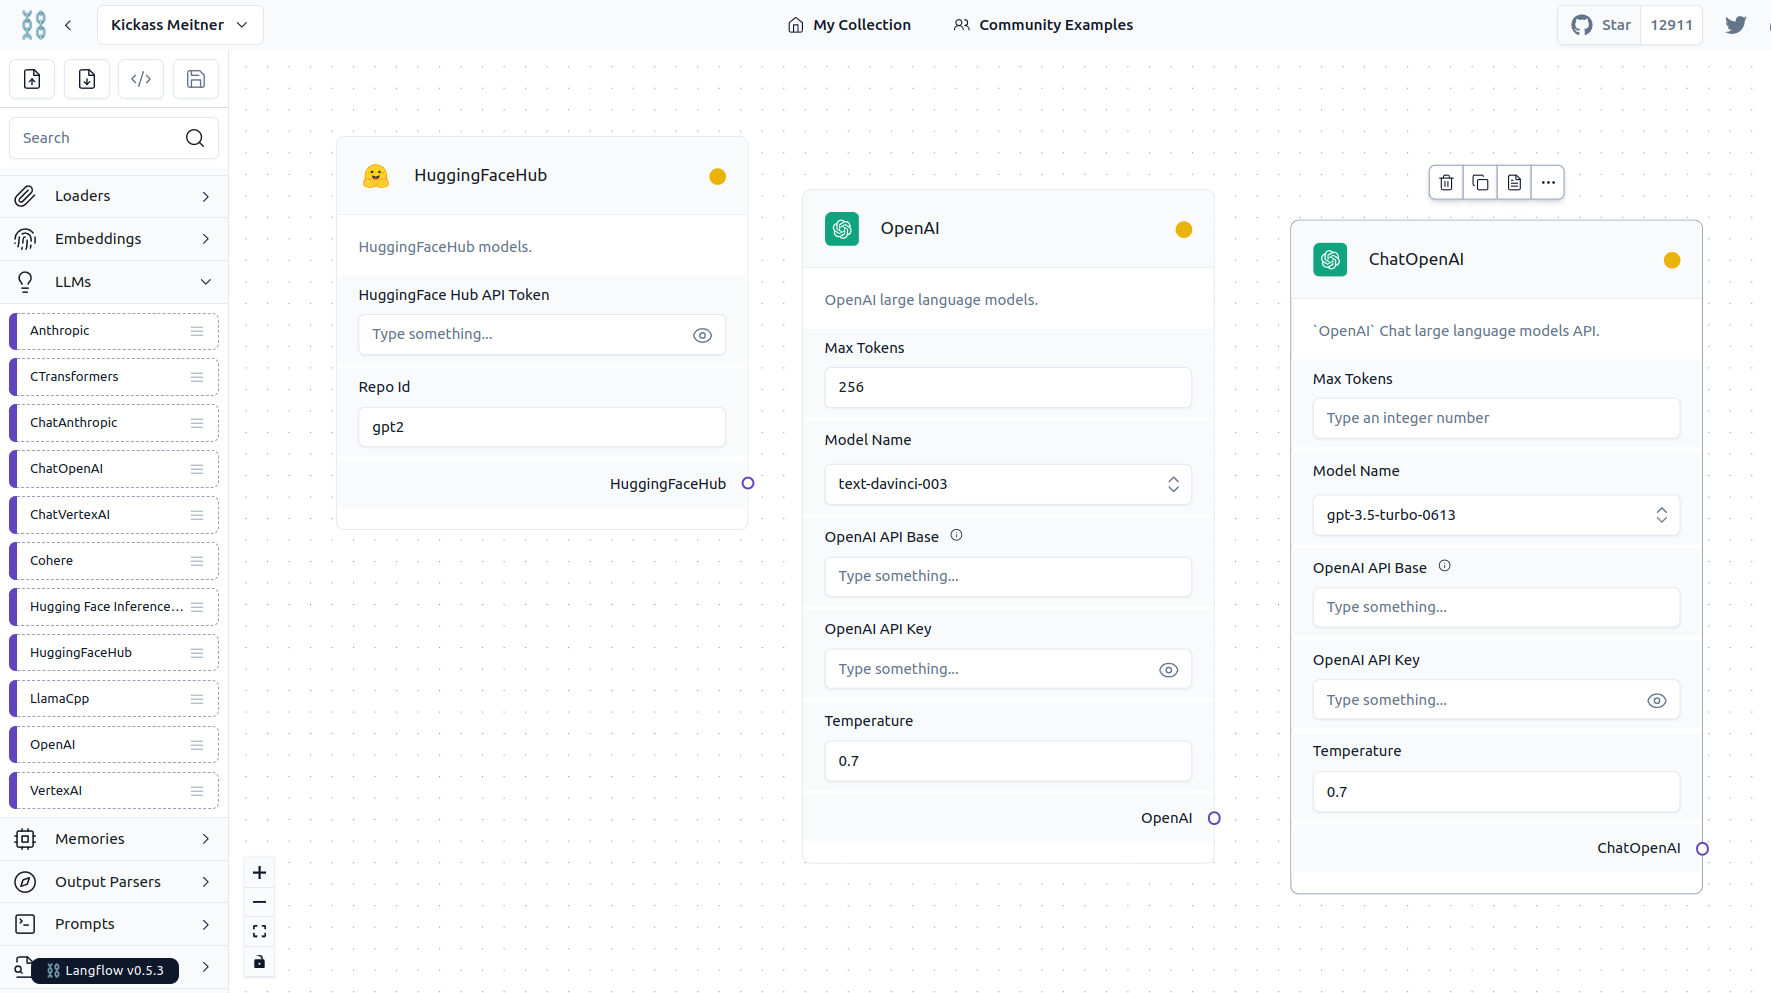Click the zoom in plus button
Screen dimensions: 1771x993
point(259,873)
